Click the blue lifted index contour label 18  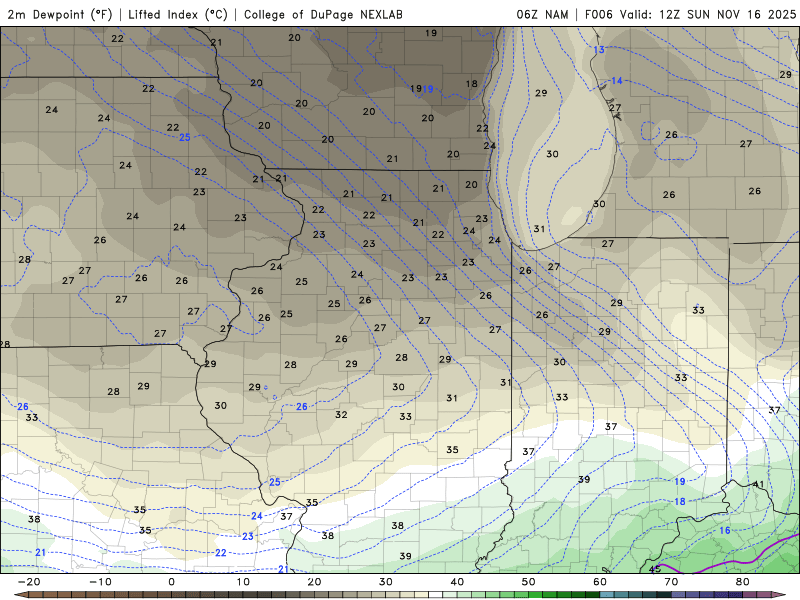tap(680, 502)
